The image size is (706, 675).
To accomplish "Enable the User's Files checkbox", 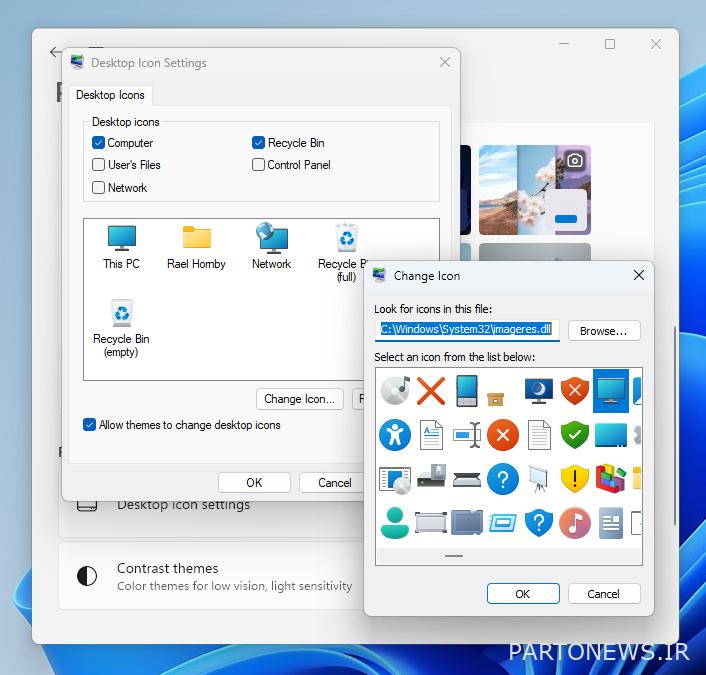I will 99,165.
